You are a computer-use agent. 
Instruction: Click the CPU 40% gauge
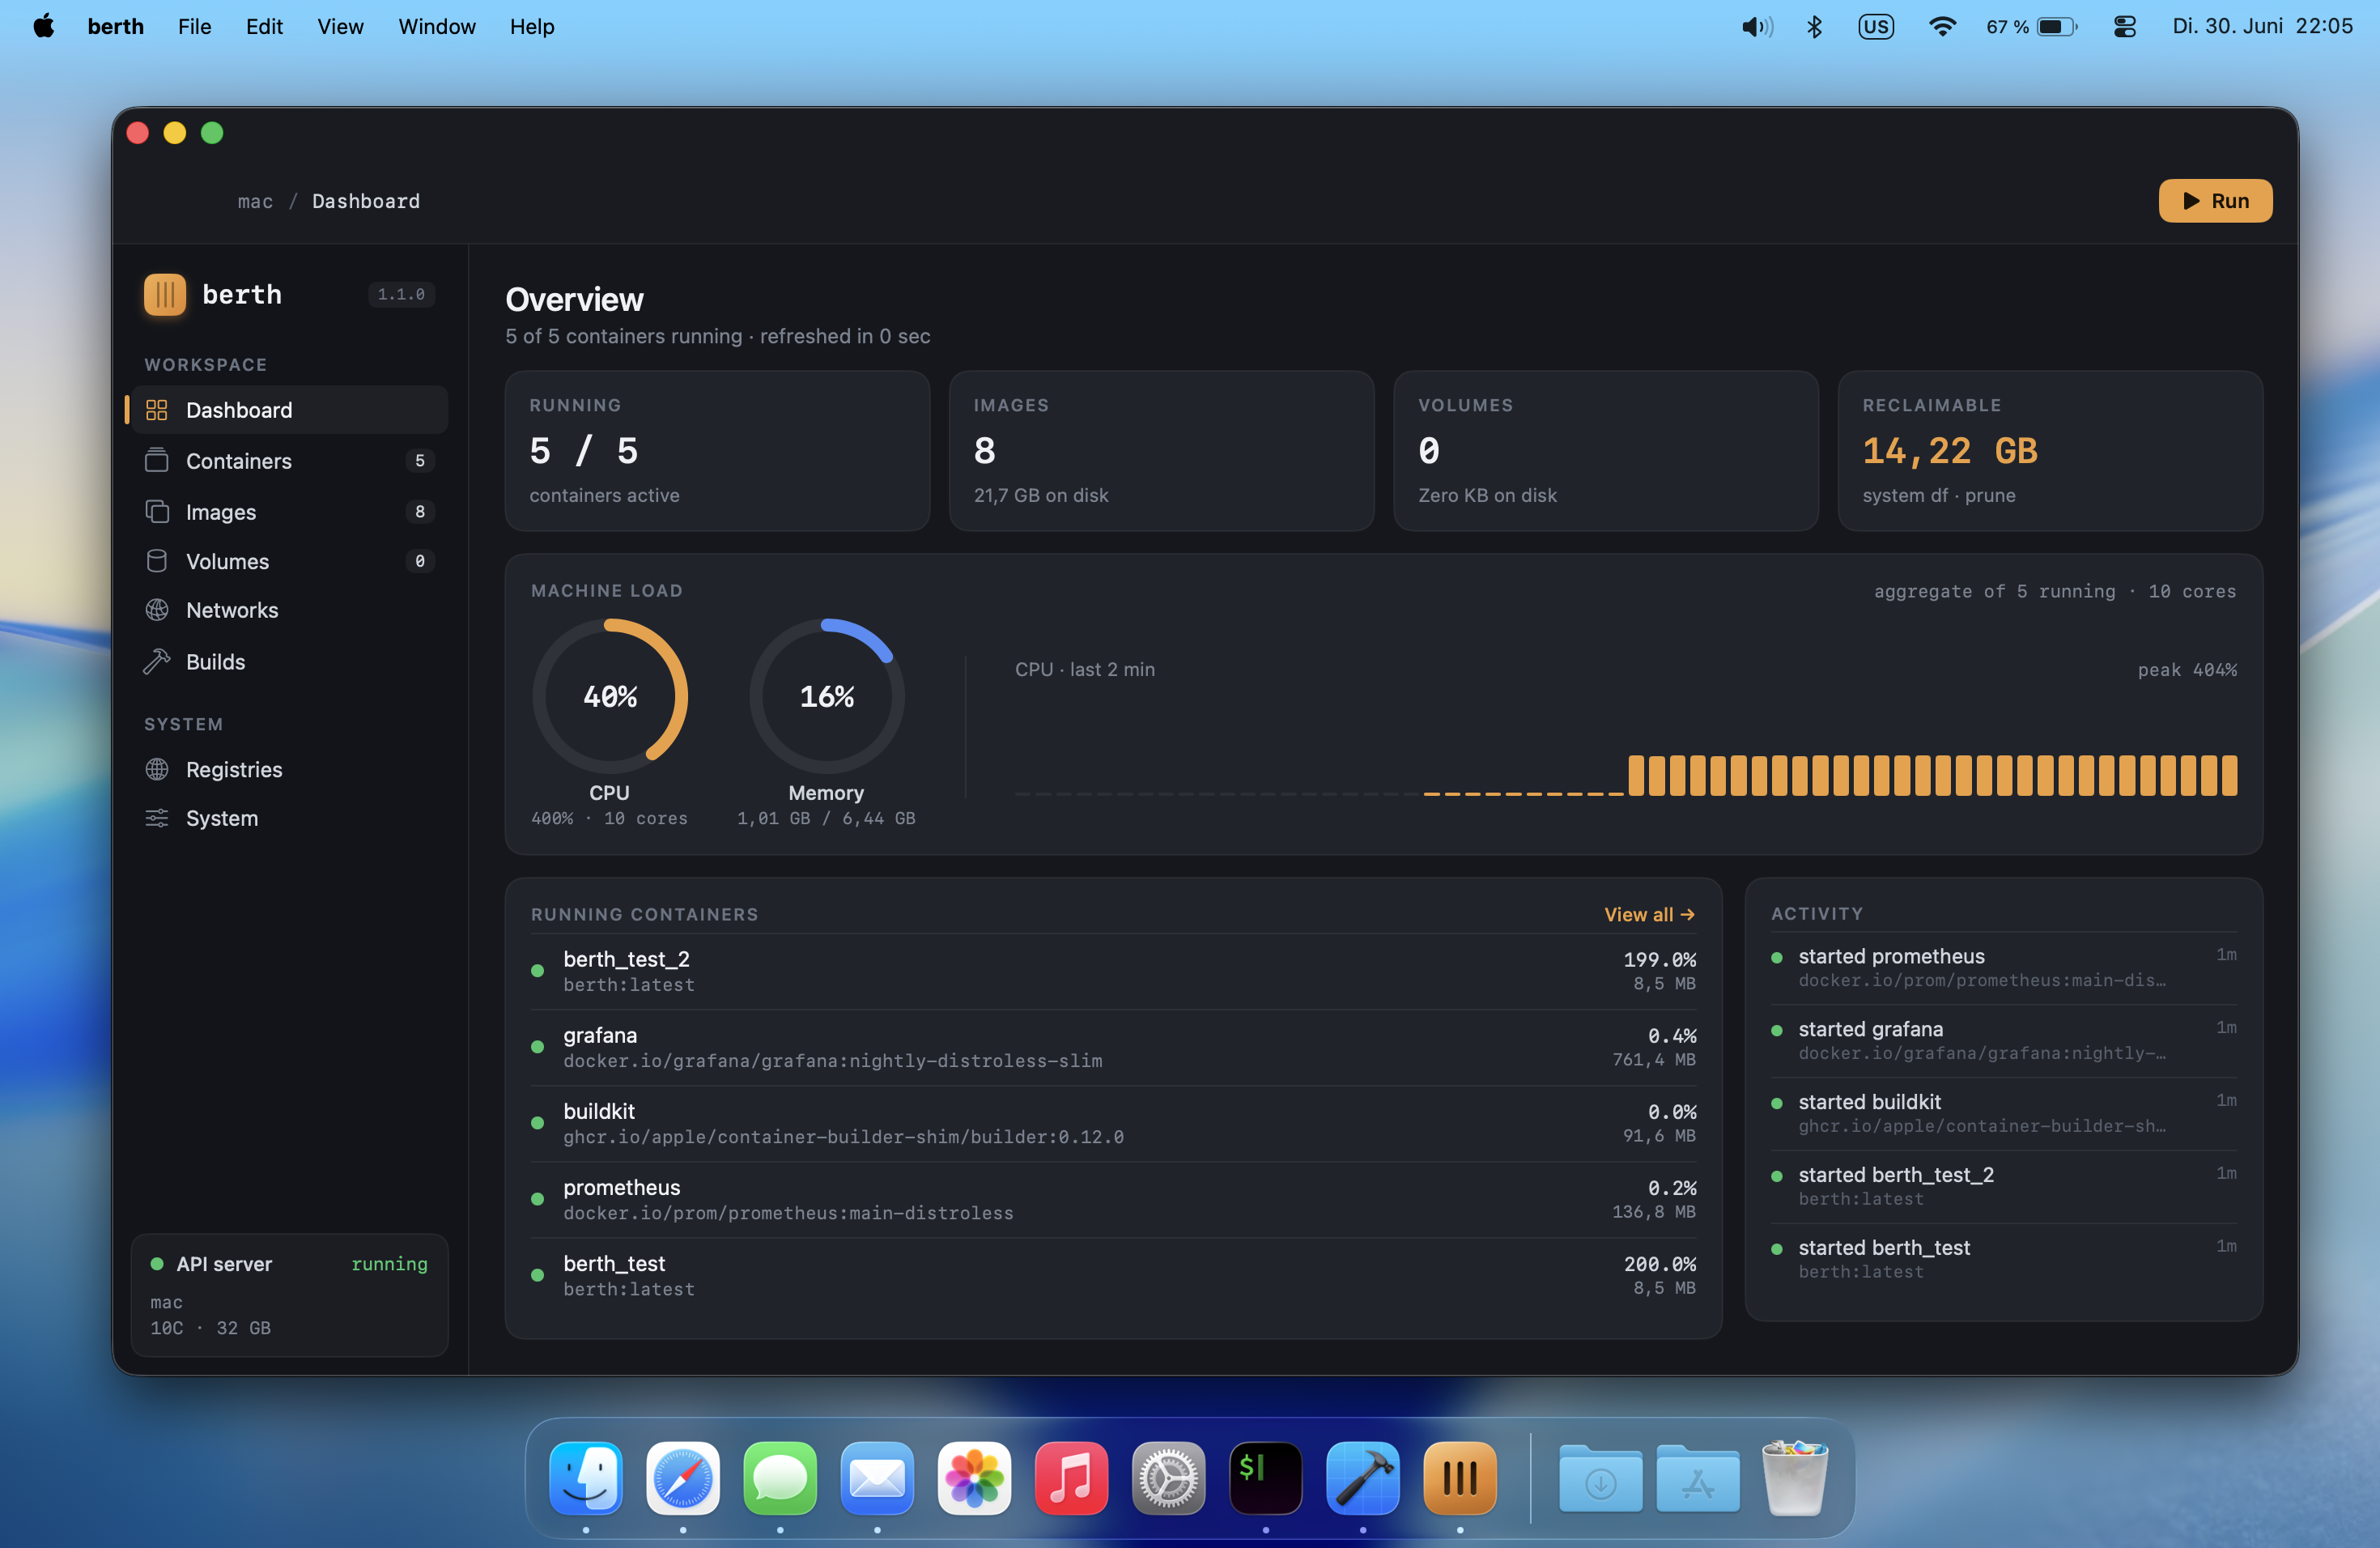point(610,696)
